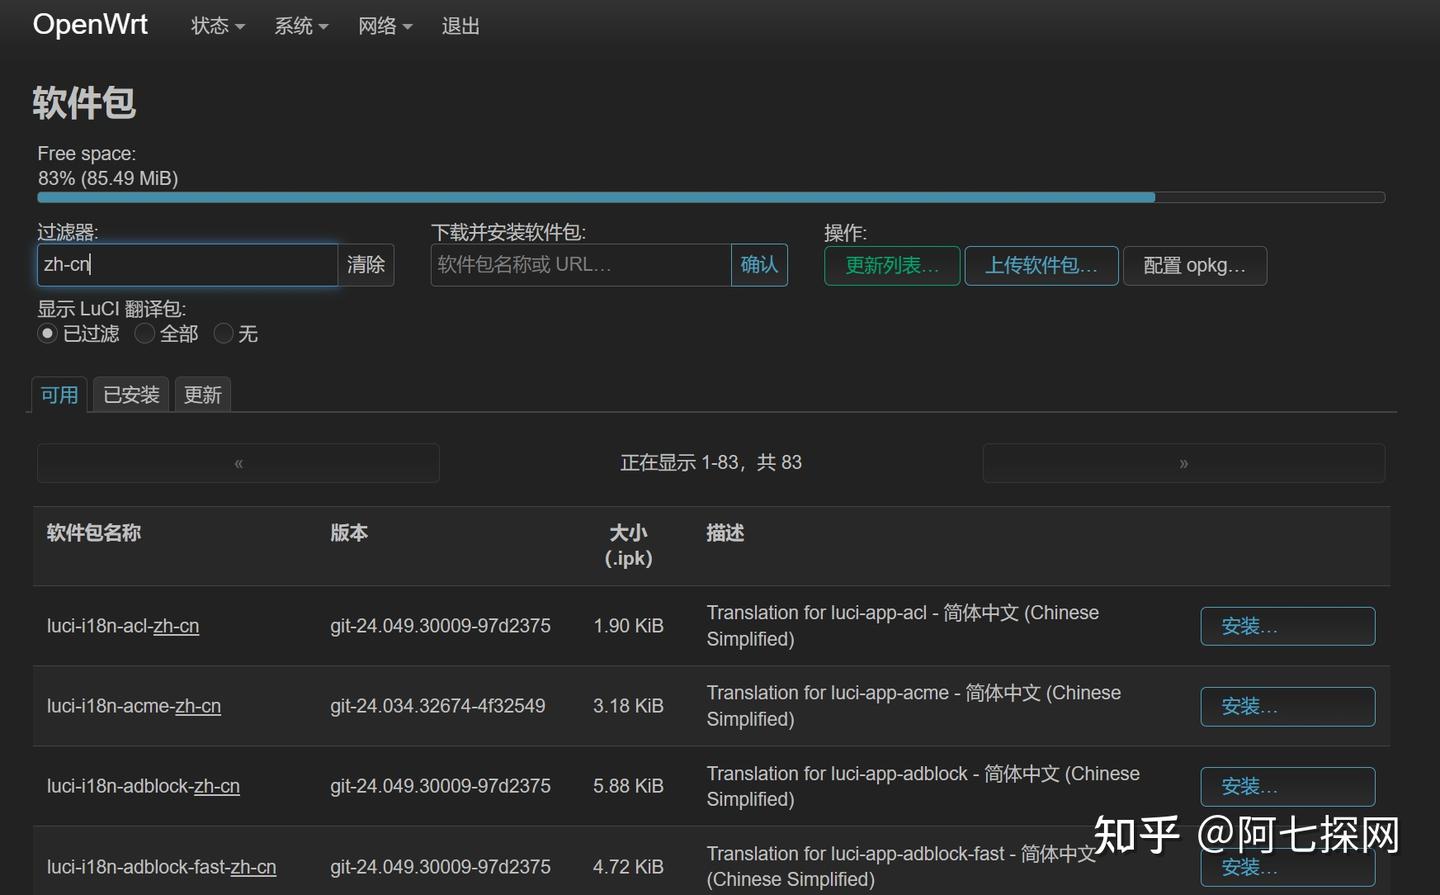
Task: Click the next page » control
Action: (x=1183, y=462)
